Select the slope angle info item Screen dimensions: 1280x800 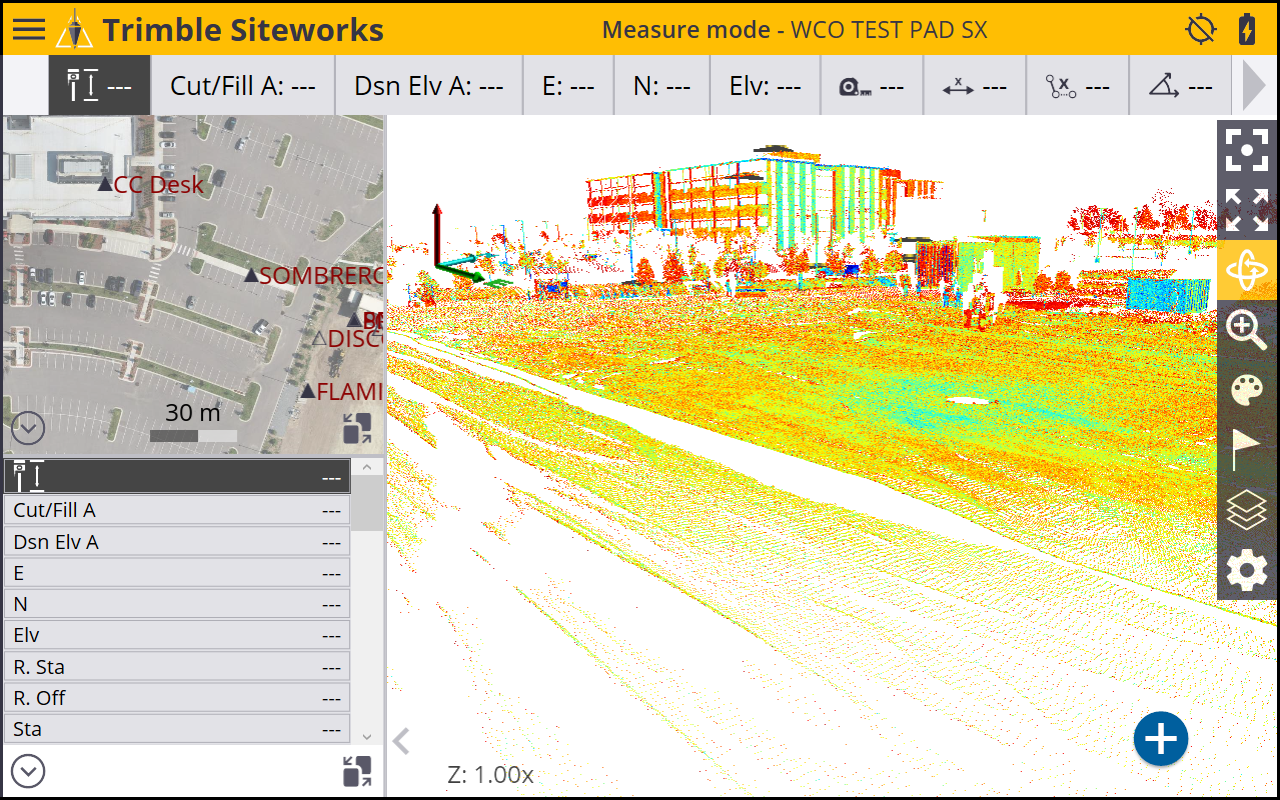pos(1180,85)
